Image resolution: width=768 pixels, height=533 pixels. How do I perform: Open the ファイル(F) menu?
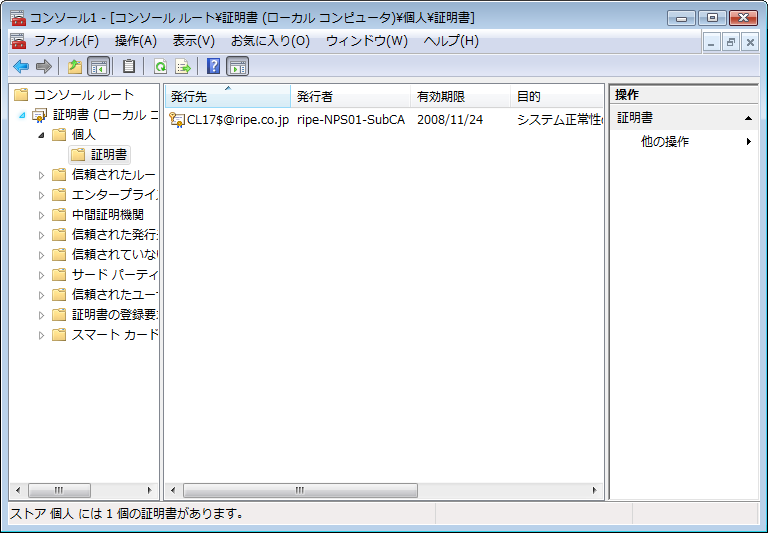(66, 41)
